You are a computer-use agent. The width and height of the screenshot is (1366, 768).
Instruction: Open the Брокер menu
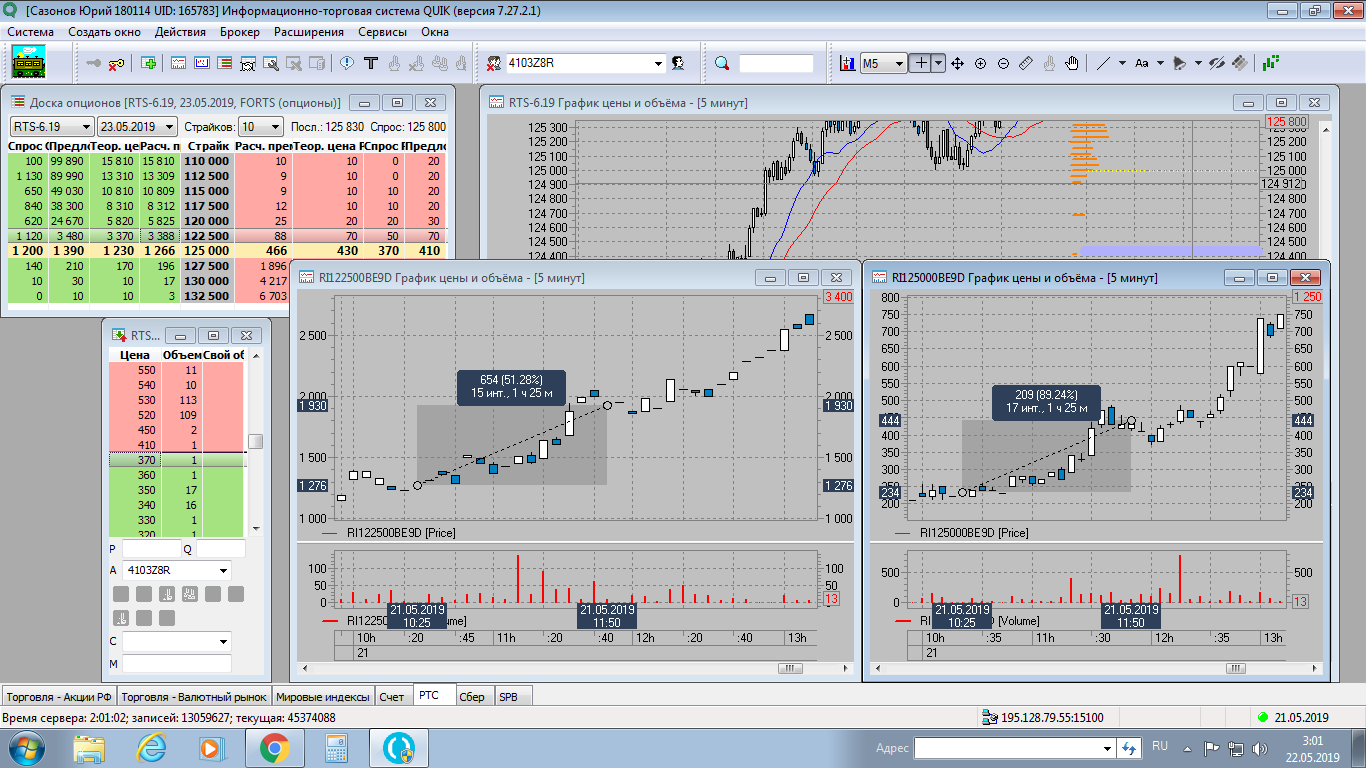coord(240,32)
